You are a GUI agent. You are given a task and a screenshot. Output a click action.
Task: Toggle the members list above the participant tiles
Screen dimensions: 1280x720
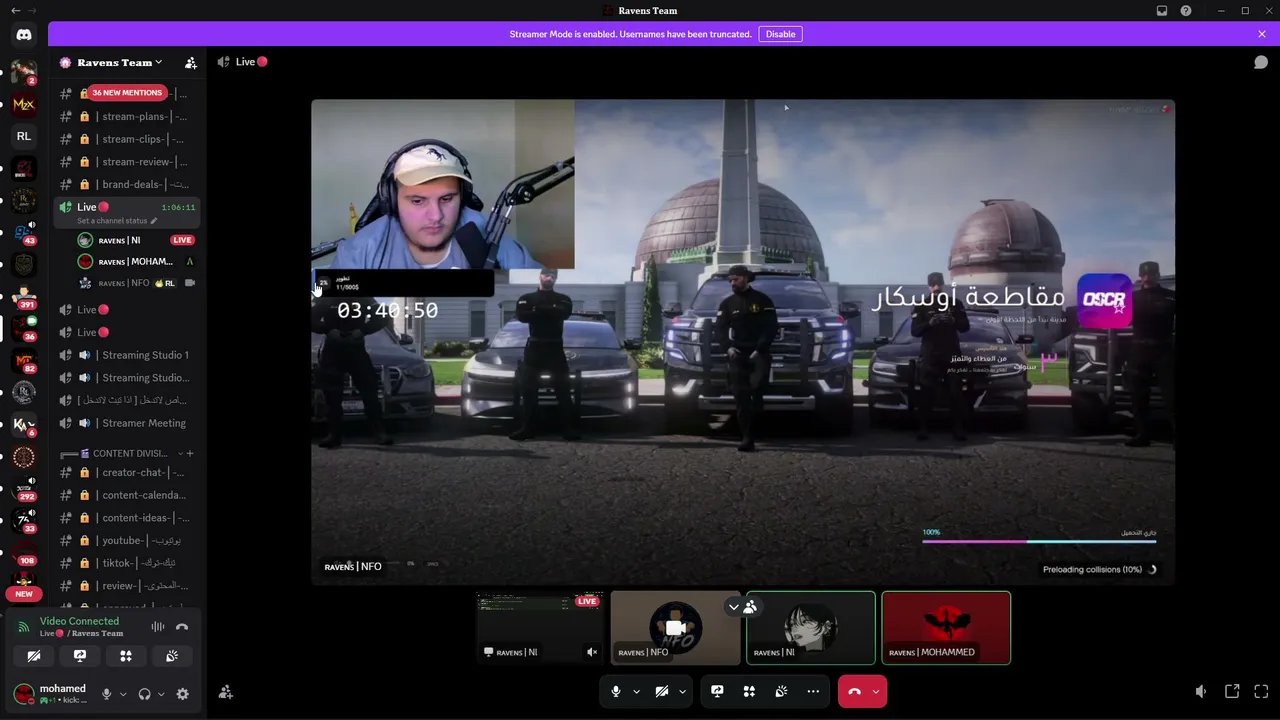click(750, 607)
